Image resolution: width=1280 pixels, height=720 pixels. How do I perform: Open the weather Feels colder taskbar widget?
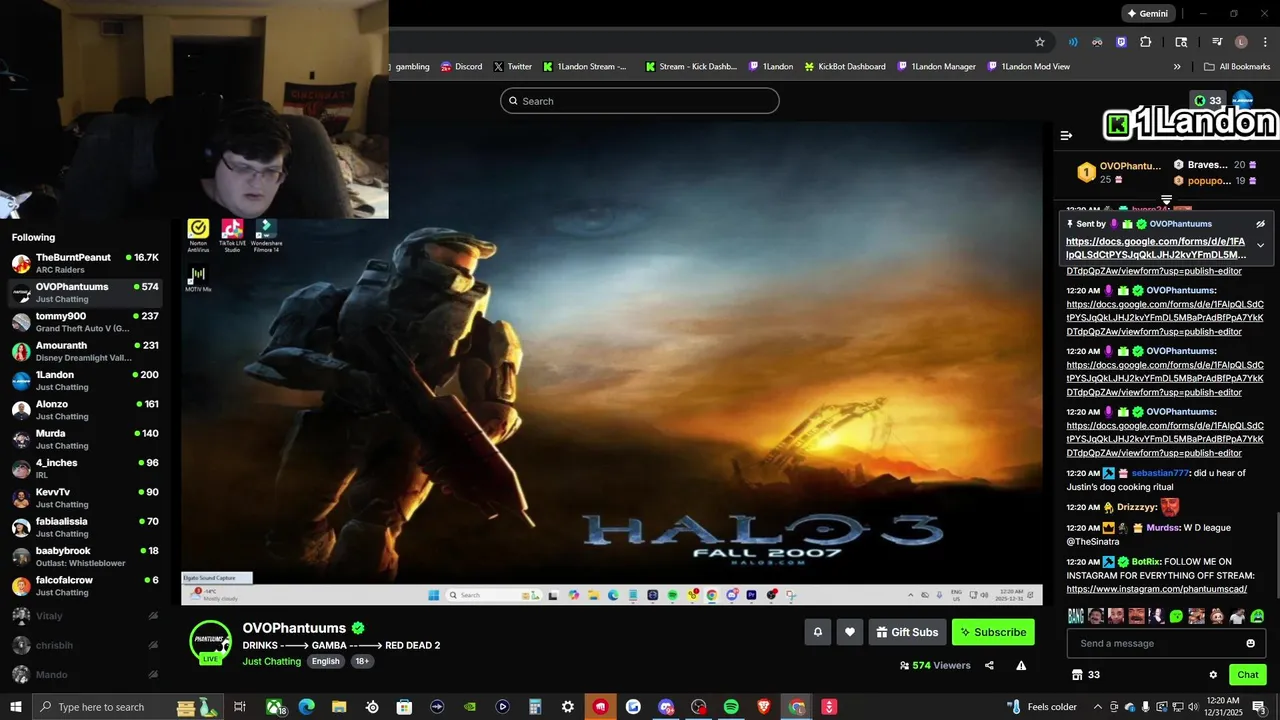[1041, 707]
